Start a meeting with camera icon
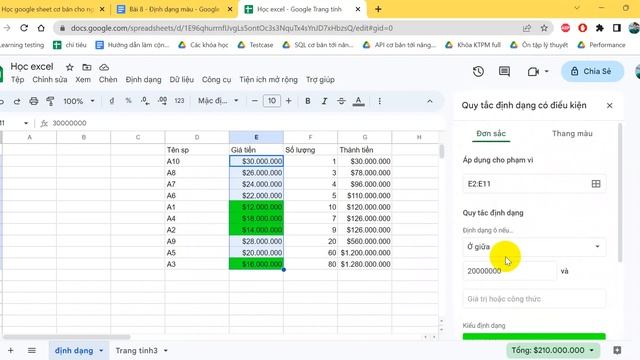This screenshot has height=360, width=640. tap(533, 71)
